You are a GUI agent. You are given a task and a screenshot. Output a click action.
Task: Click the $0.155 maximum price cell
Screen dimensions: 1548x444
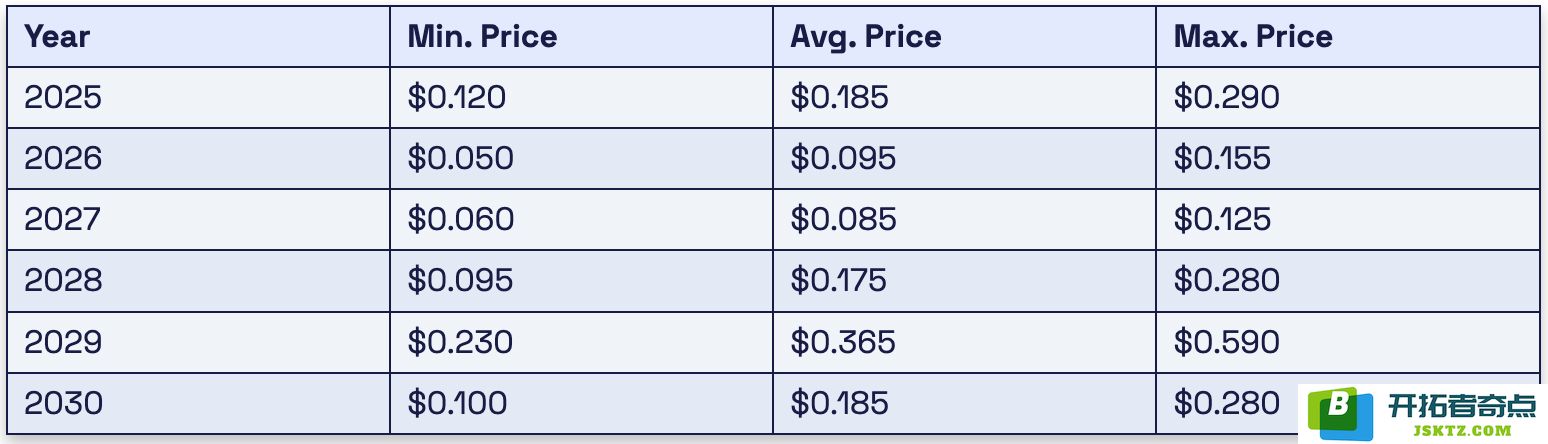pyautogui.click(x=1348, y=158)
